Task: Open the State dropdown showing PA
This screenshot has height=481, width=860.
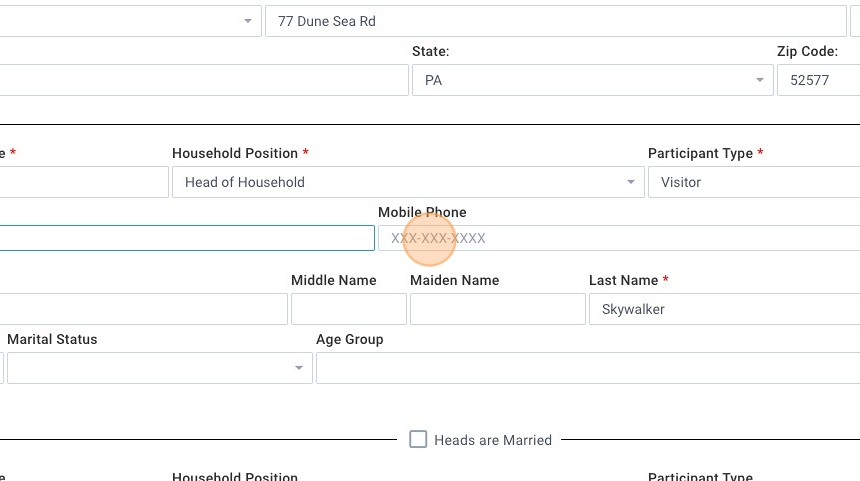Action: click(592, 81)
